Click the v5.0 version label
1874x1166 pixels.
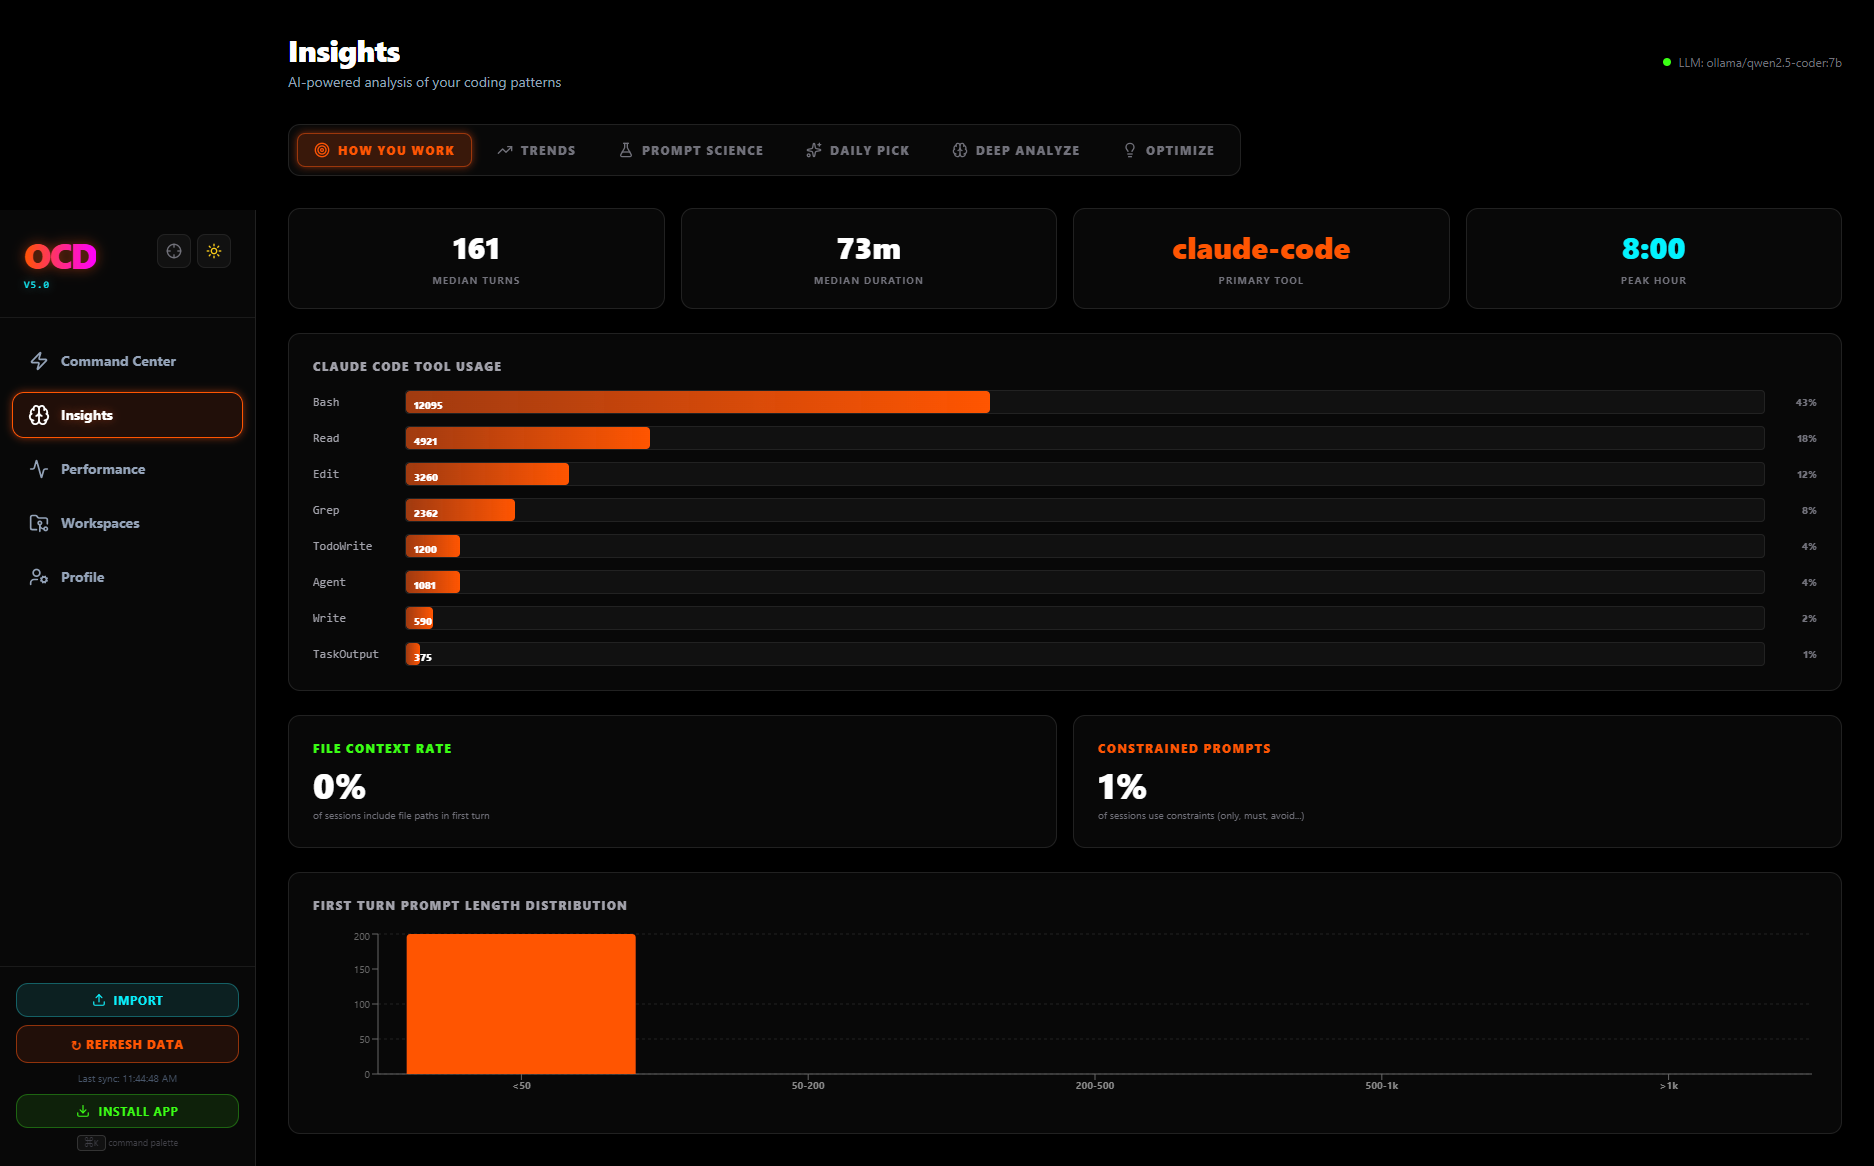click(37, 285)
